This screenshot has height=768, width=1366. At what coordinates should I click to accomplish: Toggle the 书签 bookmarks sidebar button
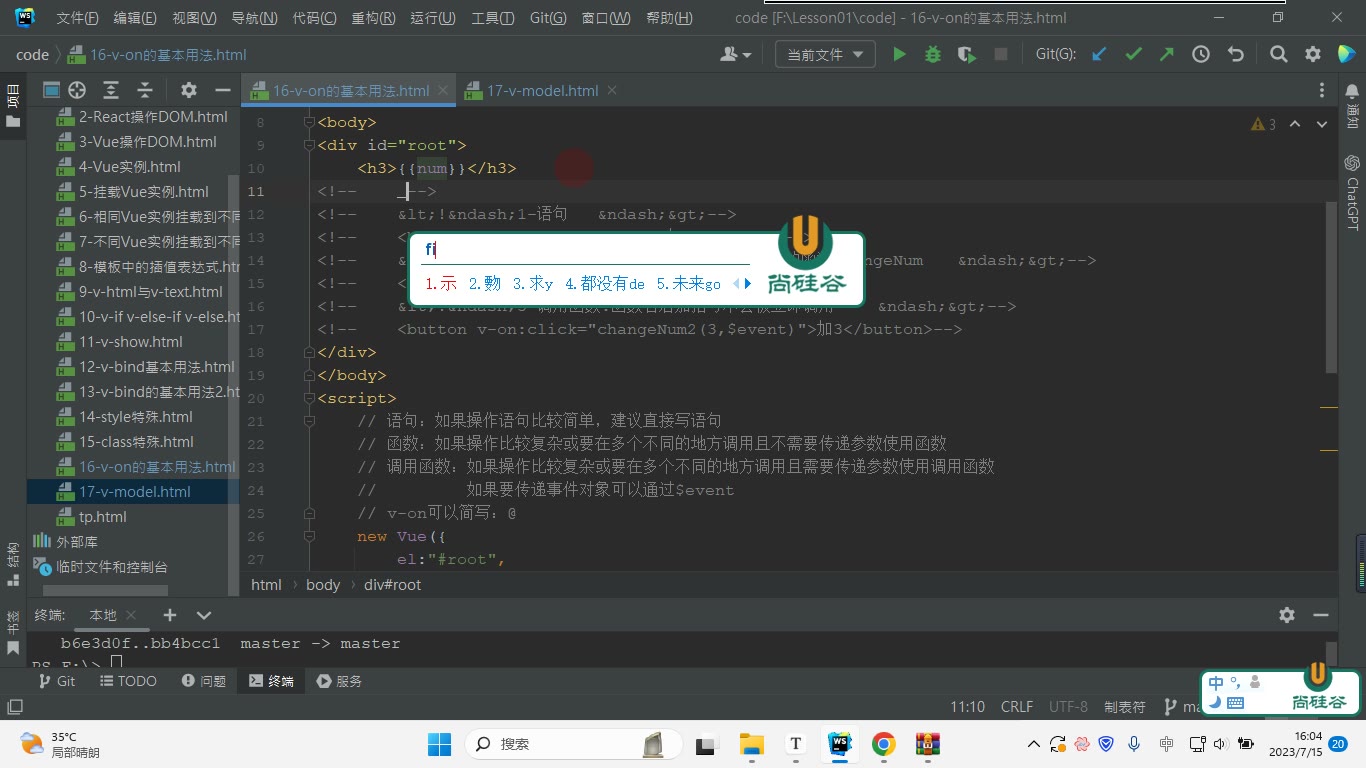(x=13, y=633)
